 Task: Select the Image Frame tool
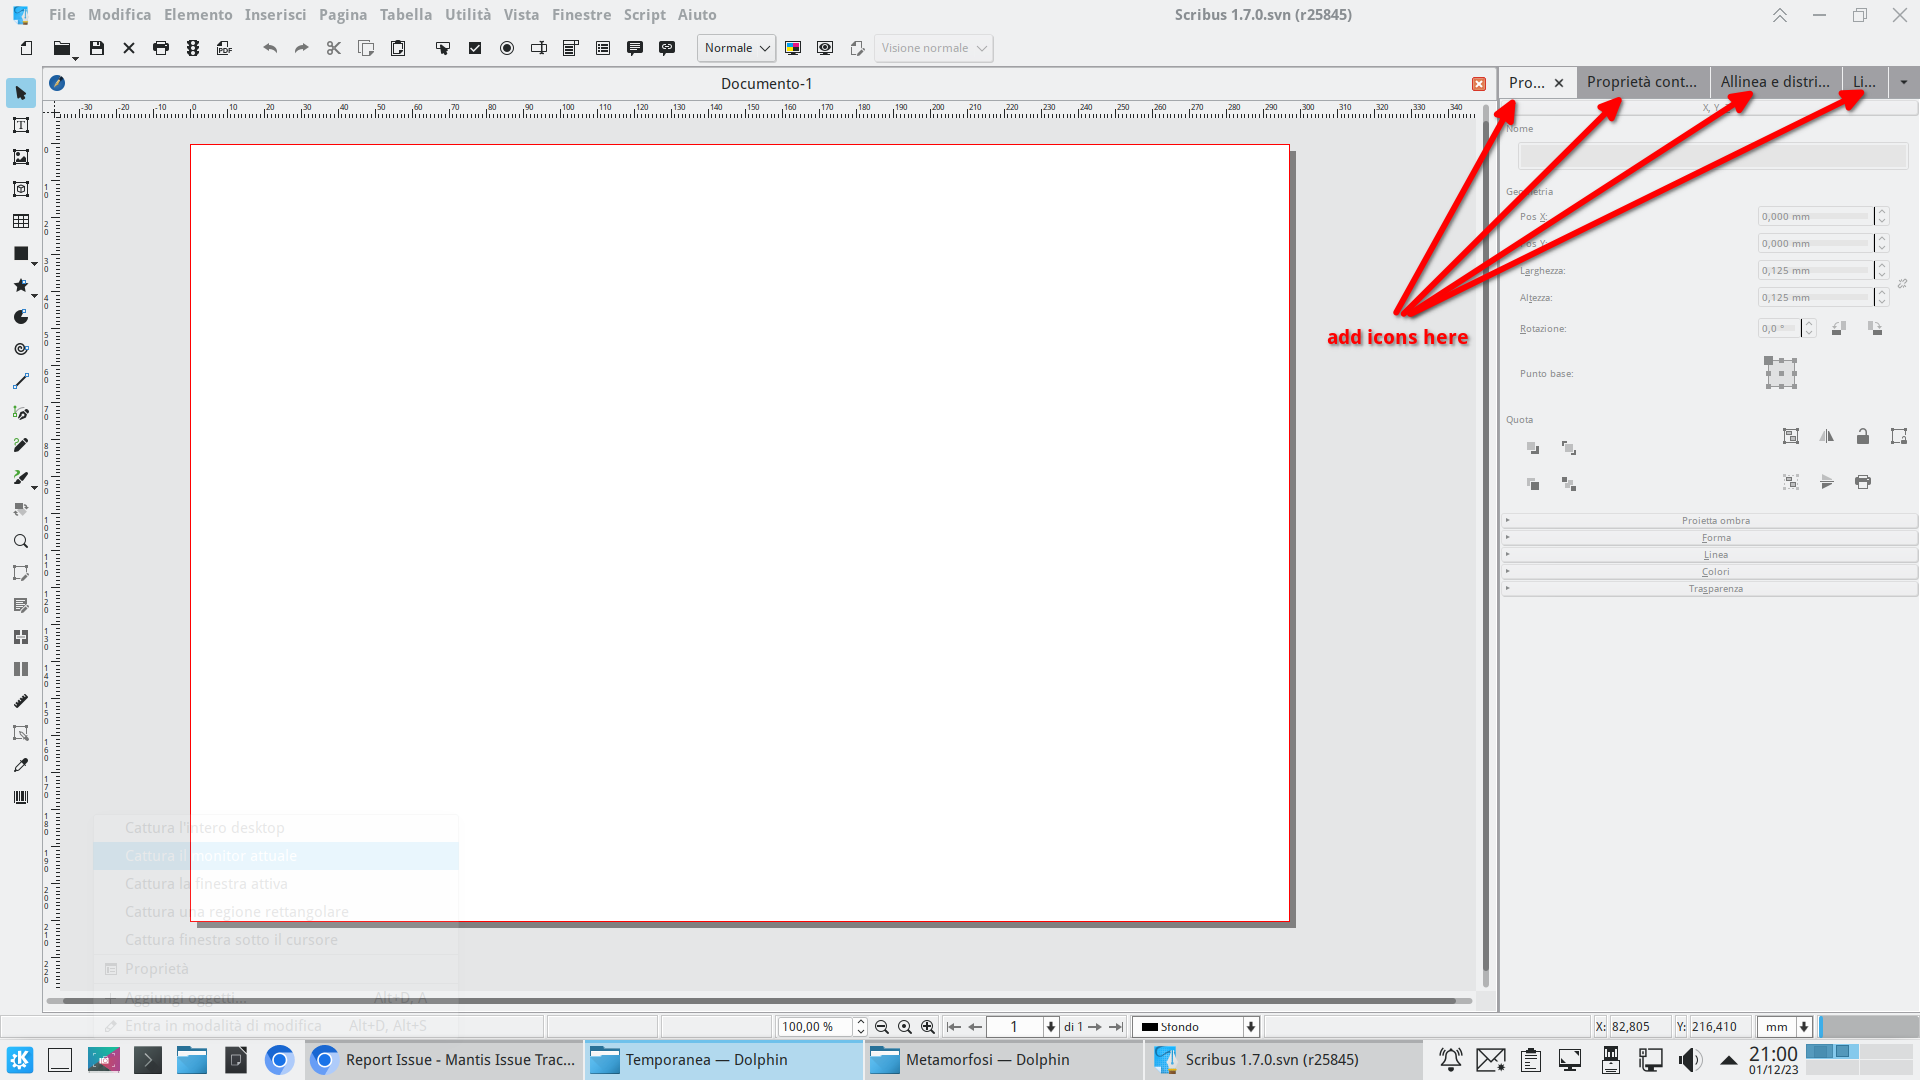(20, 157)
